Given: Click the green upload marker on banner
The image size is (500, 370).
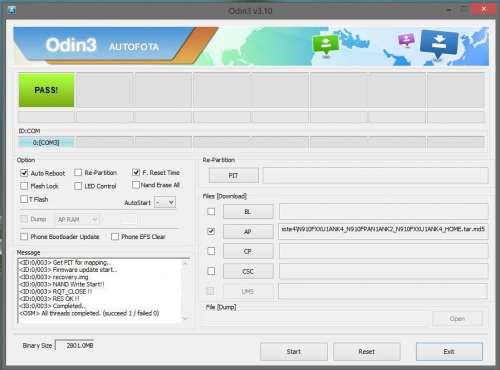Looking at the screenshot, I should click(325, 45).
